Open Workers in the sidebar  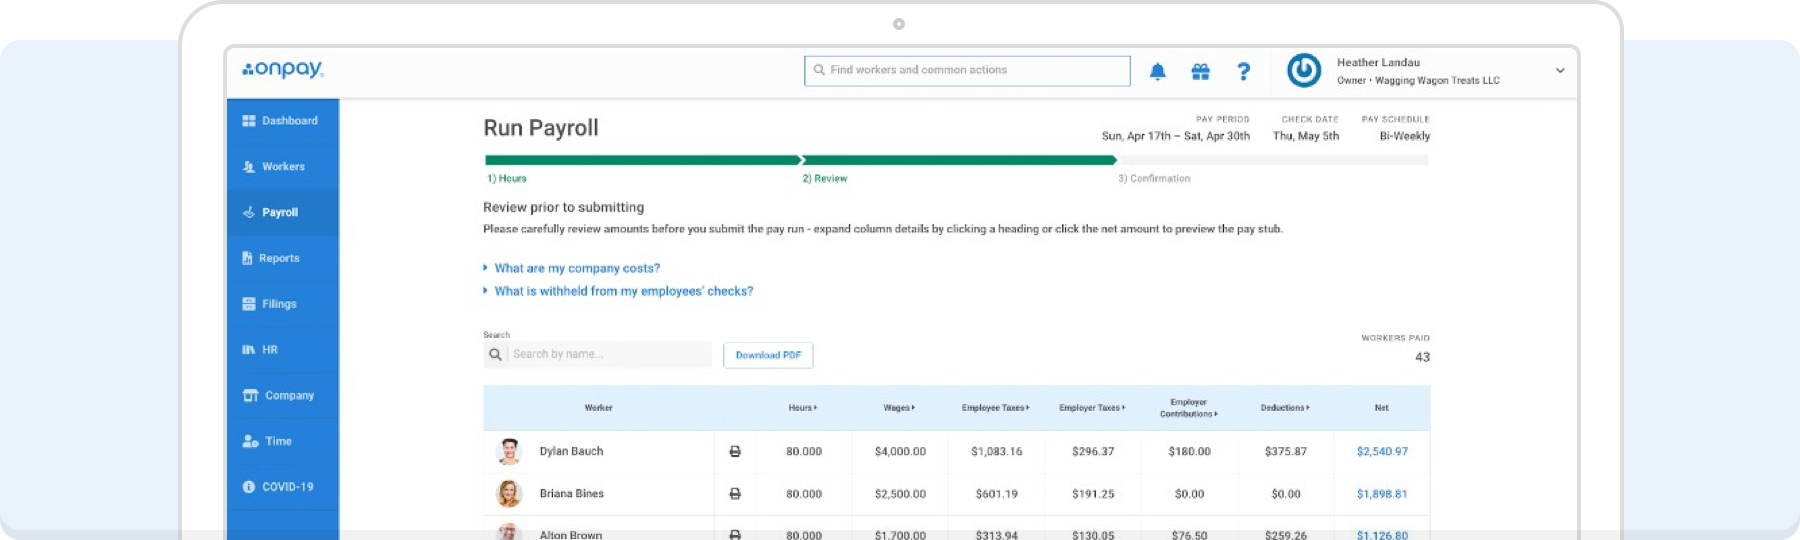(x=283, y=167)
